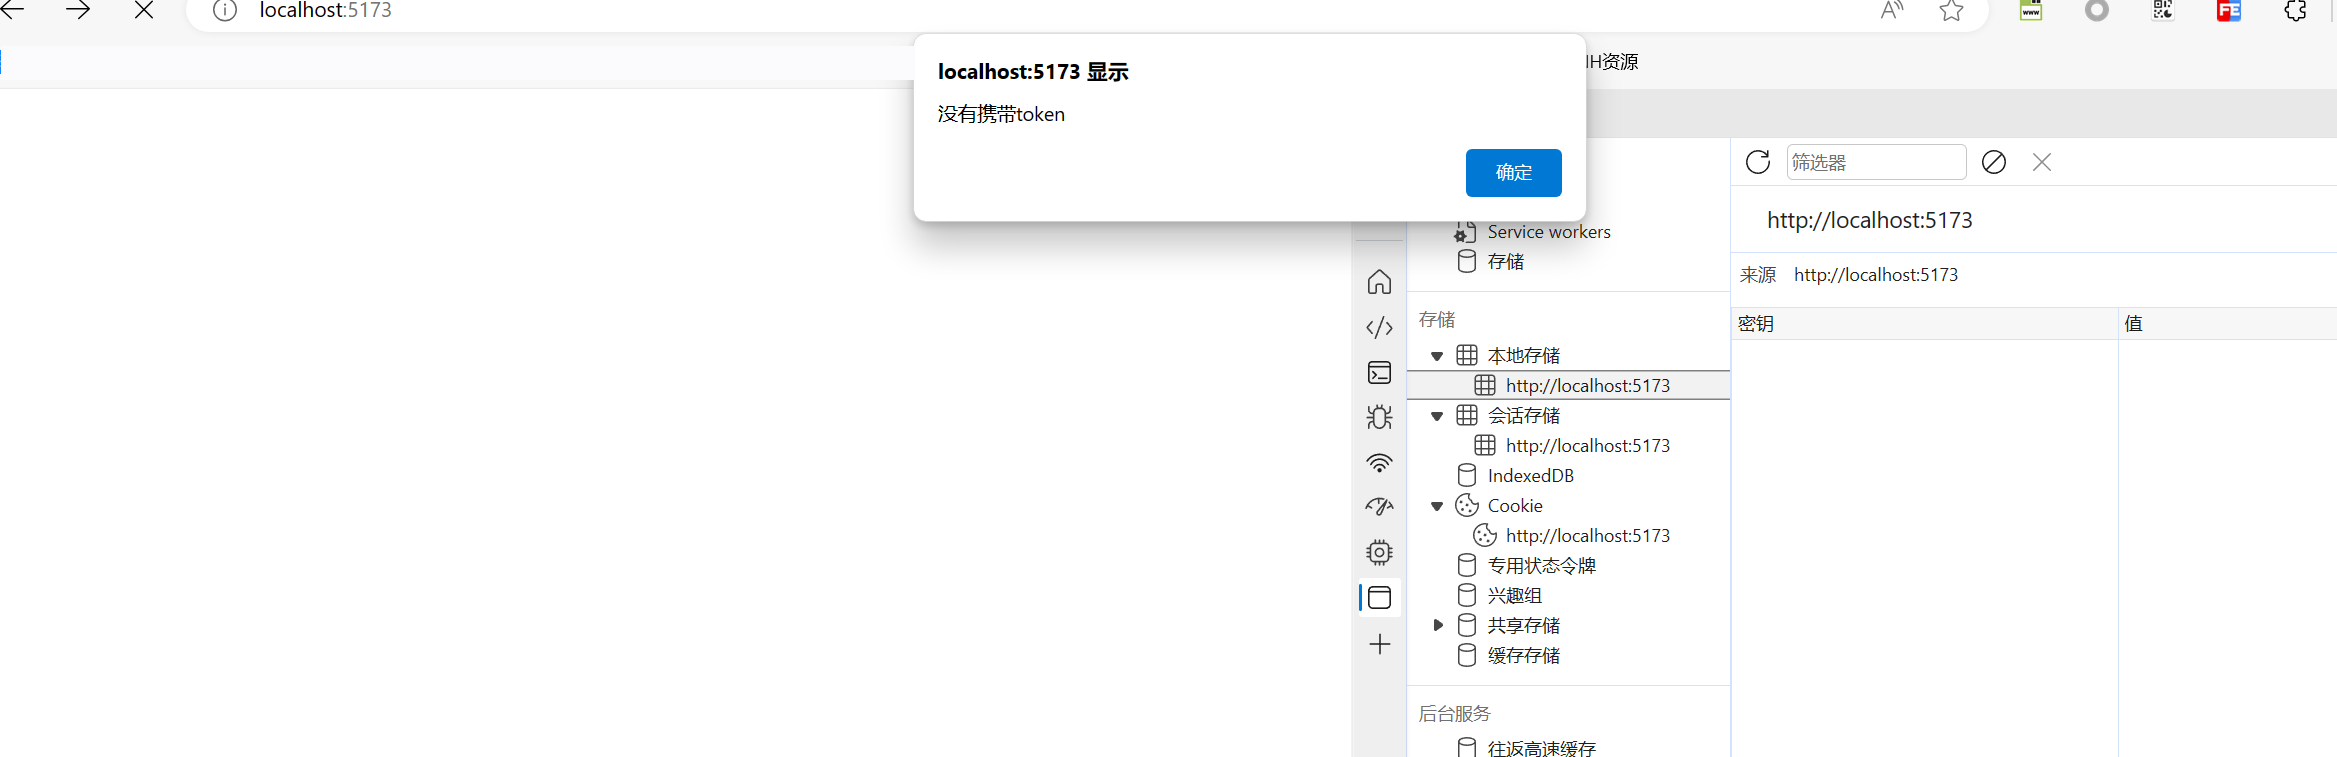Sort by the 密钥 column header

1924,324
